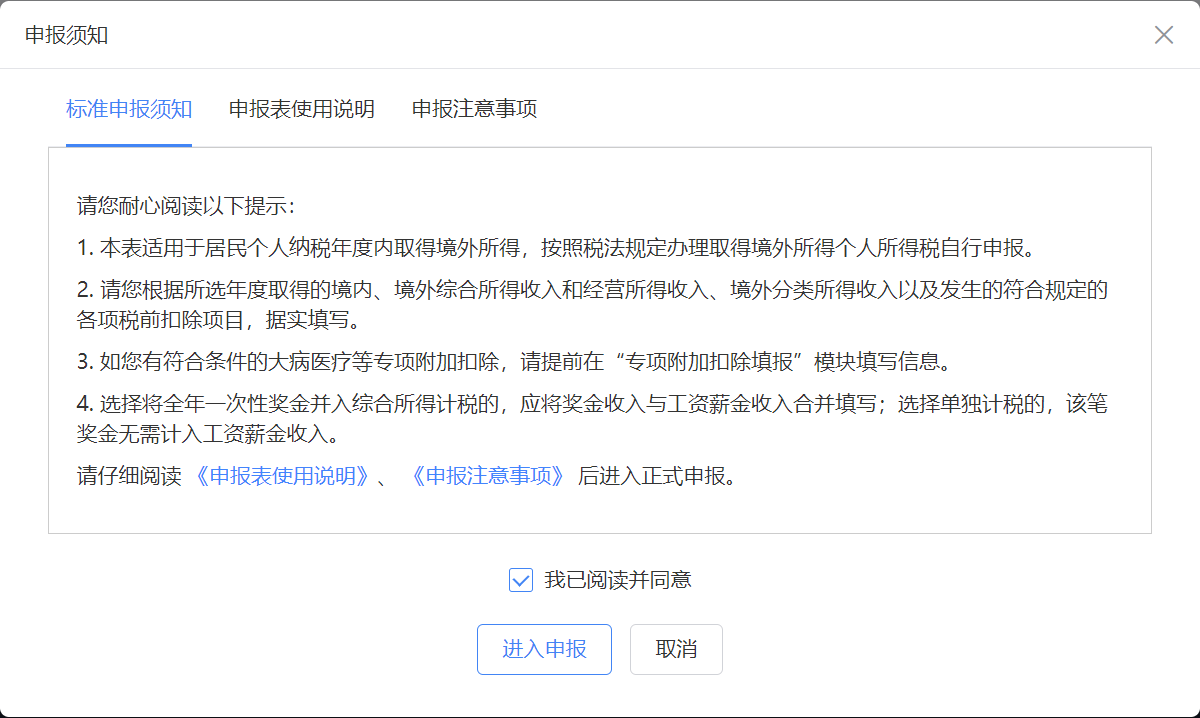Switch to the 标准申报须知 tab
Screen dimensions: 1200x718
(129, 109)
